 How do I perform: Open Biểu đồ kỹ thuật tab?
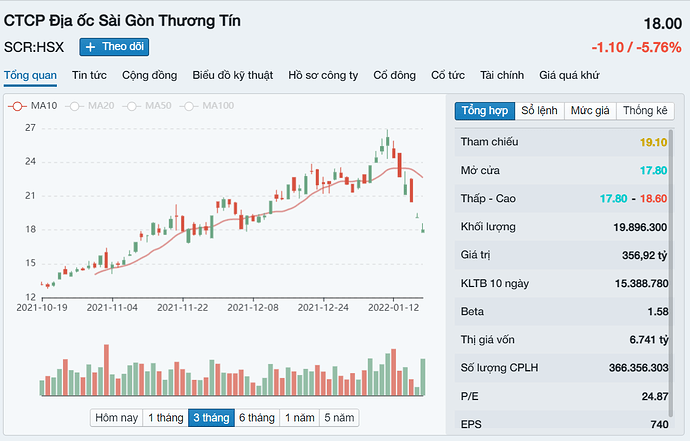[233, 75]
